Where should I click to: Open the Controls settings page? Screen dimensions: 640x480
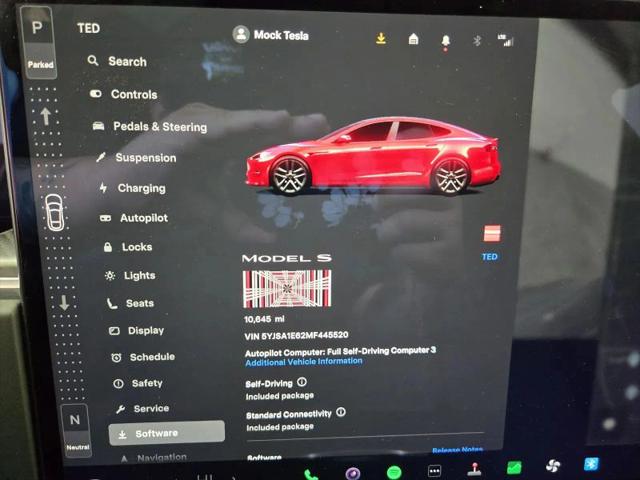pyautogui.click(x=124, y=94)
